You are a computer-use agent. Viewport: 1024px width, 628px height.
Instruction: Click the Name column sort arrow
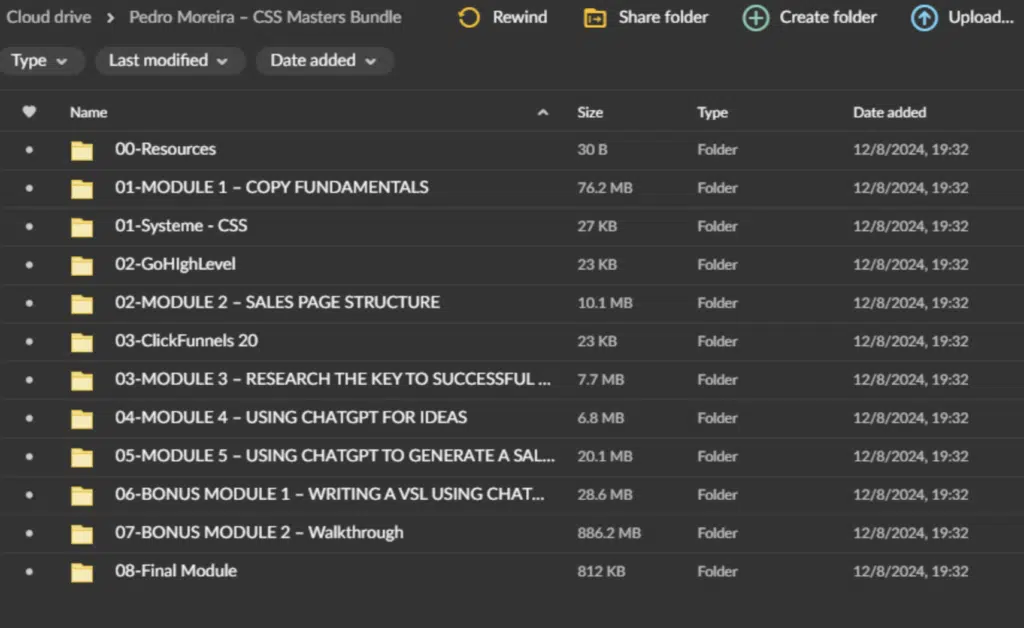543,112
